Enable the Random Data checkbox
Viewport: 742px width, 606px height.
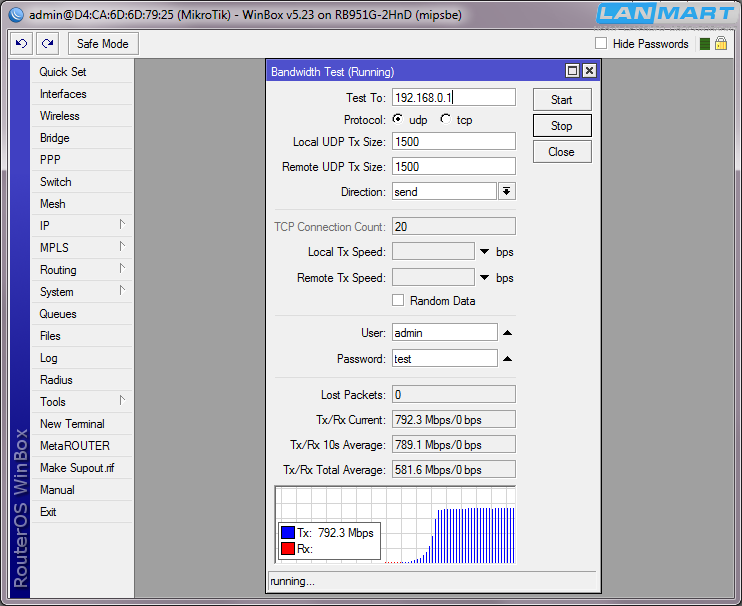(398, 300)
